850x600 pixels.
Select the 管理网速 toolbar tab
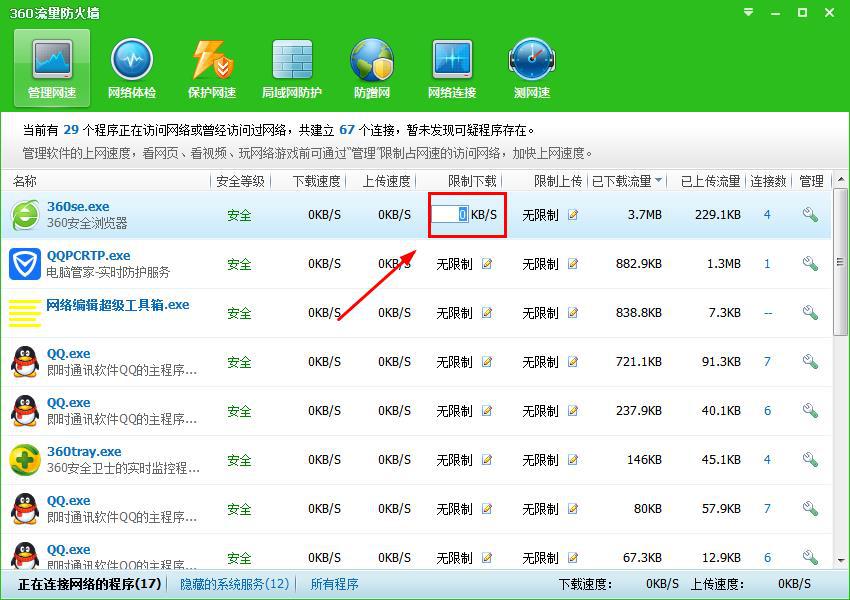point(52,68)
